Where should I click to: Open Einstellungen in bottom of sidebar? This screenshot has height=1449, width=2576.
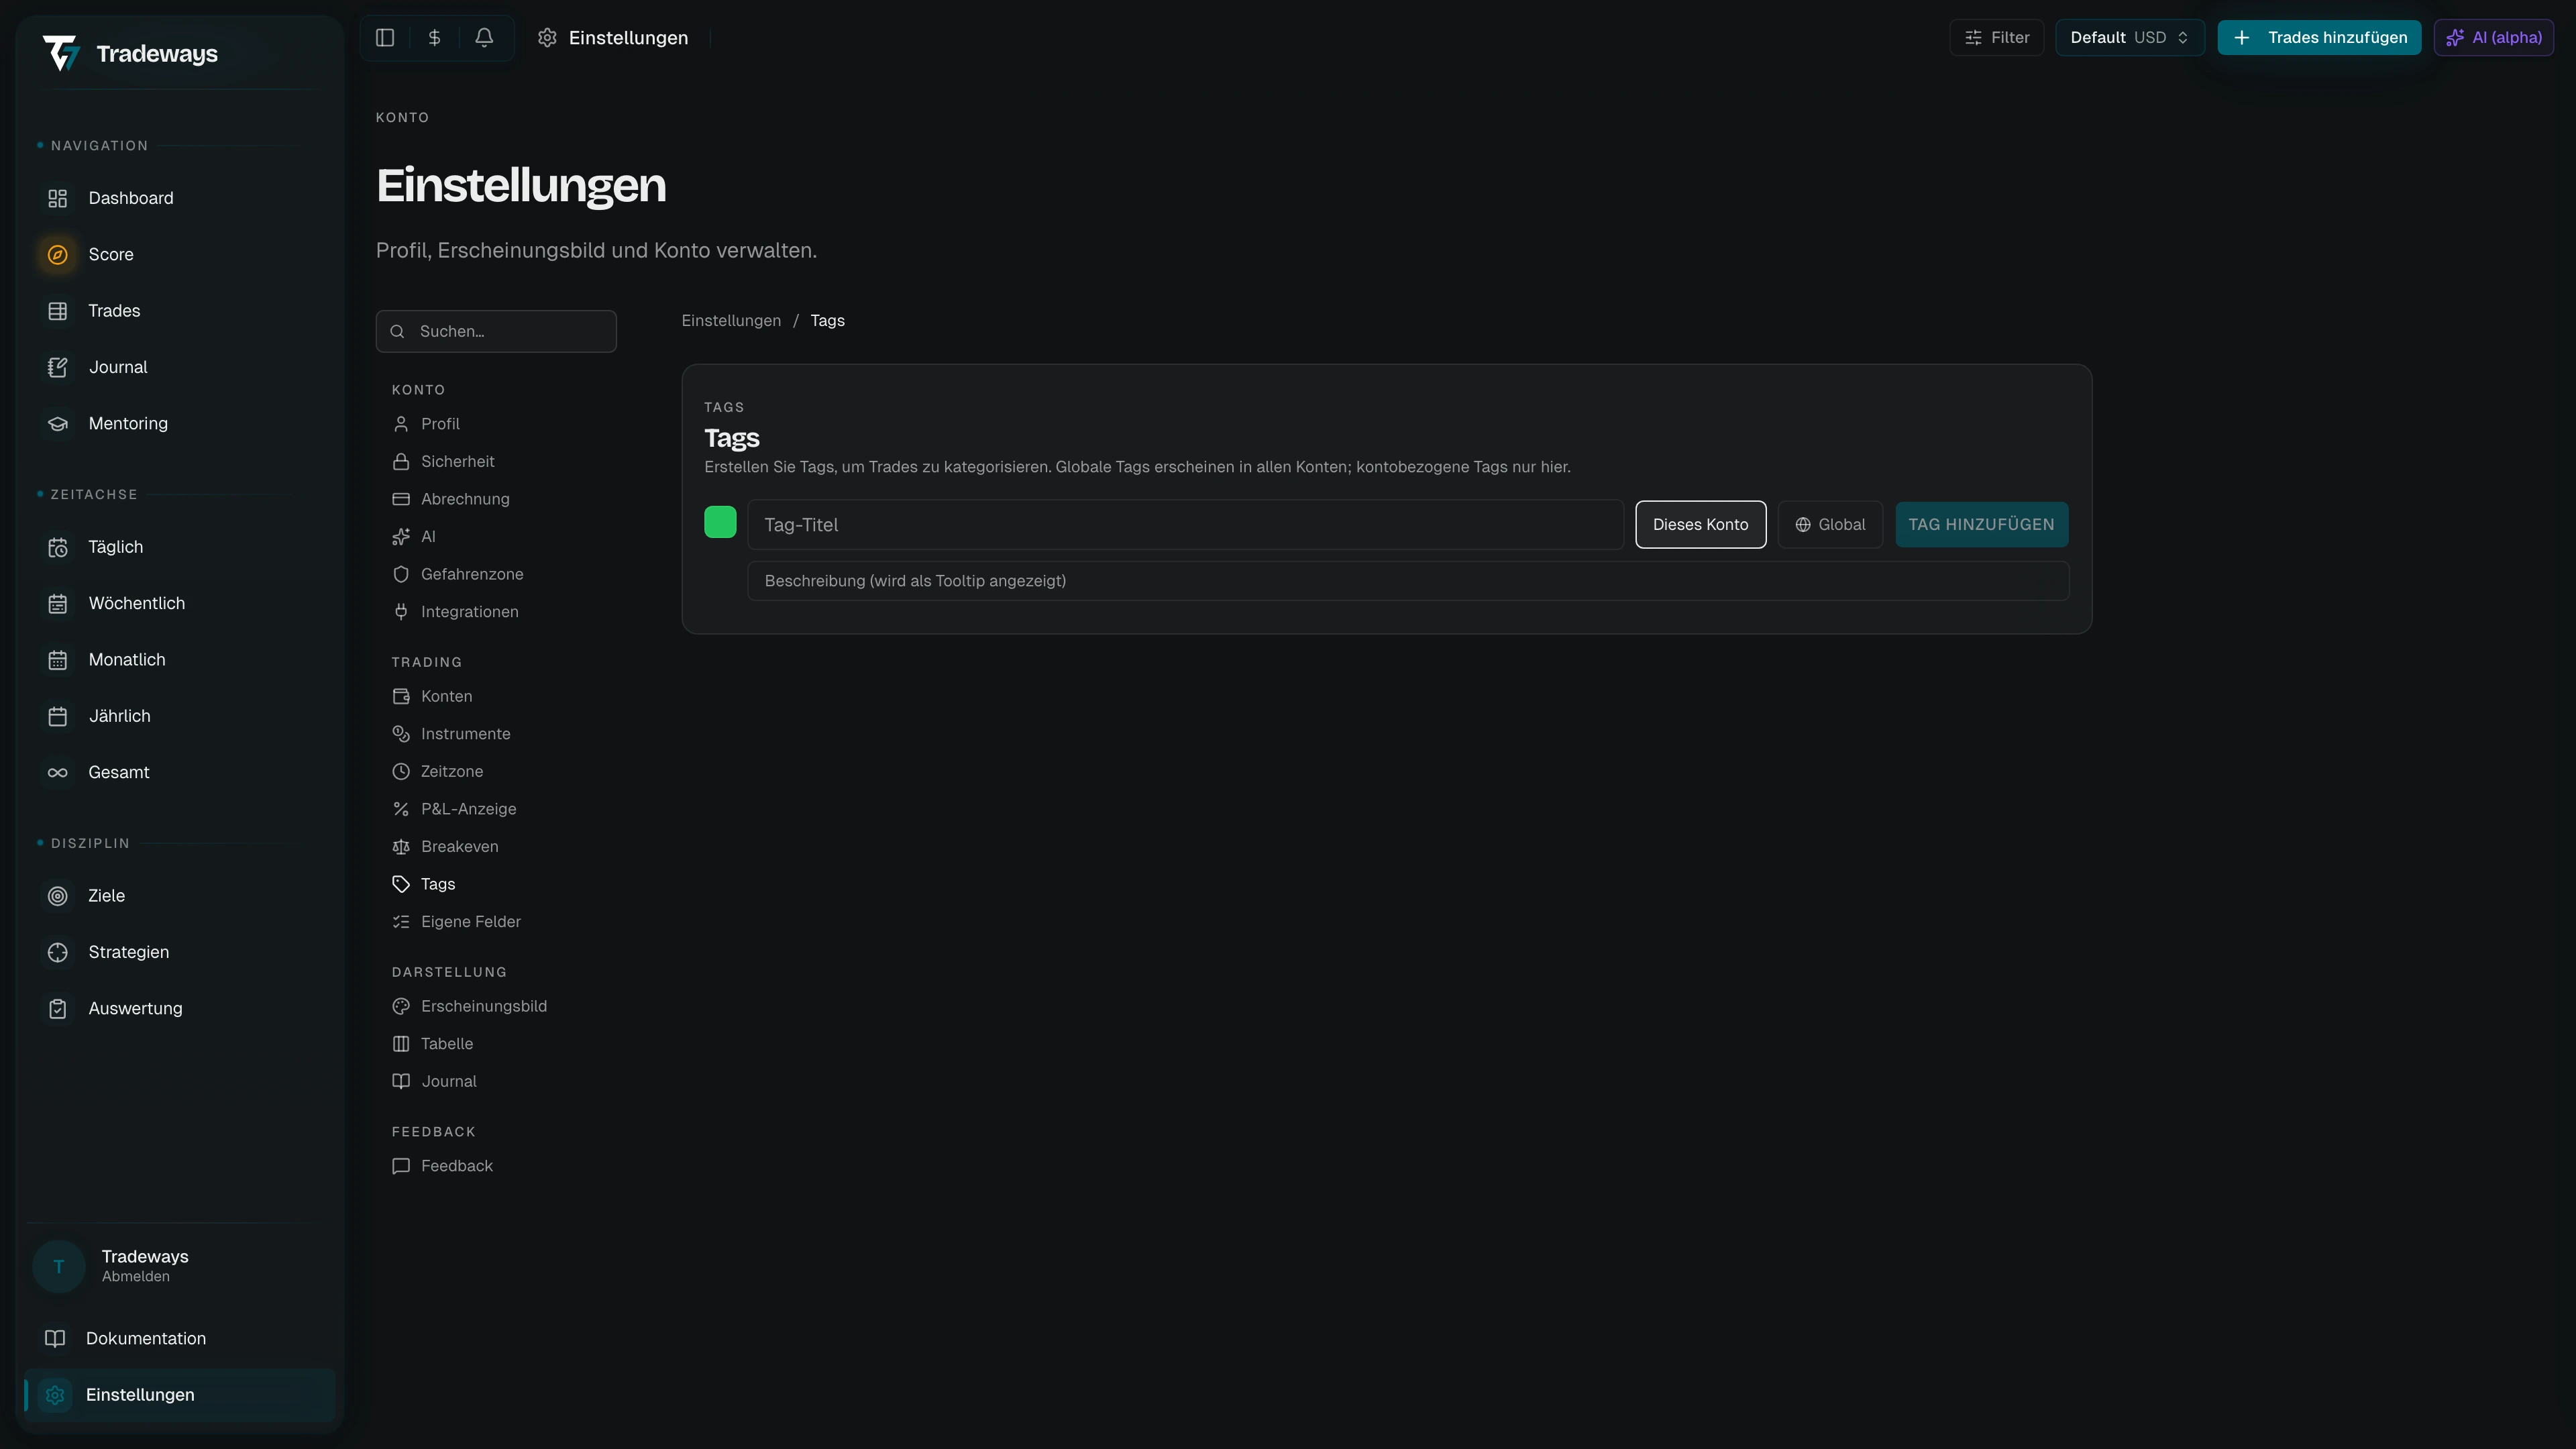[180, 1395]
